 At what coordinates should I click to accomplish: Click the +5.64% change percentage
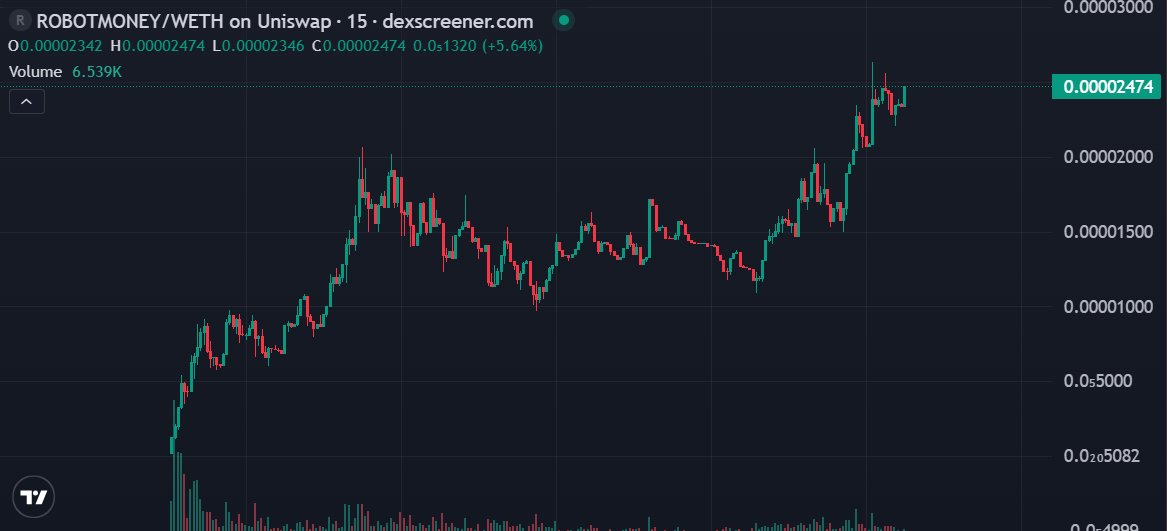pyautogui.click(x=513, y=46)
